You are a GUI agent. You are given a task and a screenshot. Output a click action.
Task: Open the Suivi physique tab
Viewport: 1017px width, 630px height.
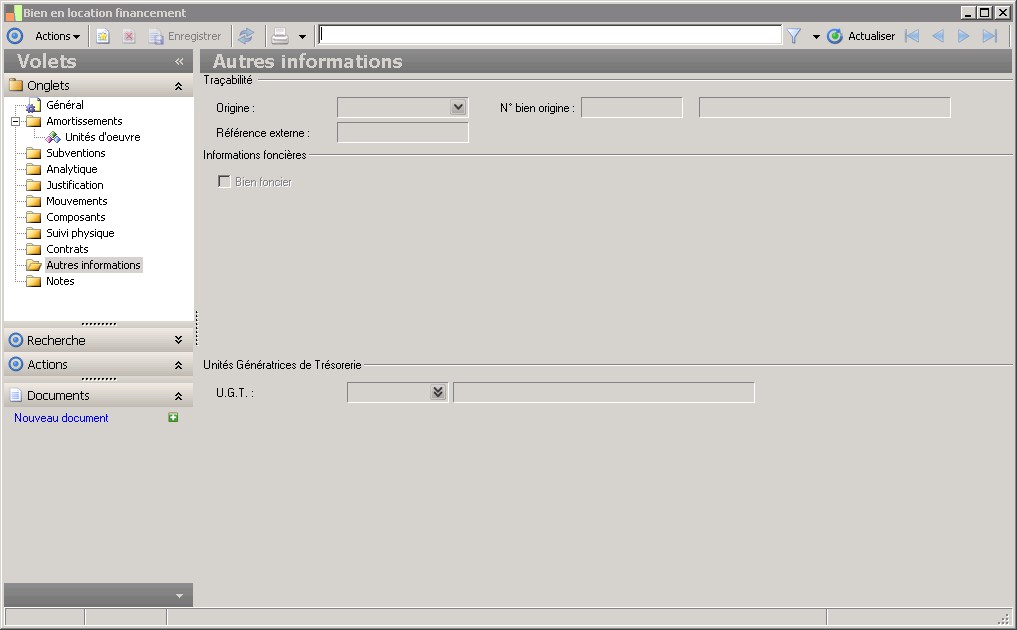pos(80,233)
